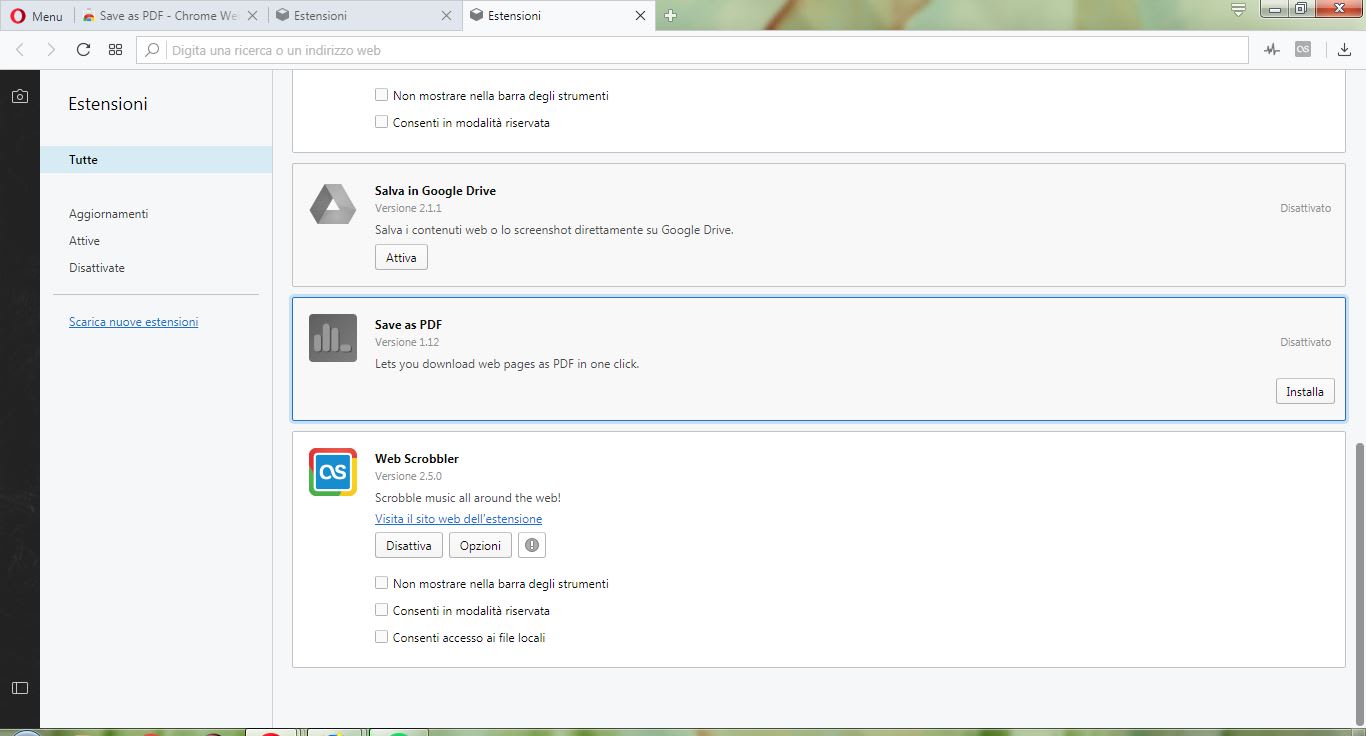
Task: Click the Estensioni sidebar heading
Action: 108,104
